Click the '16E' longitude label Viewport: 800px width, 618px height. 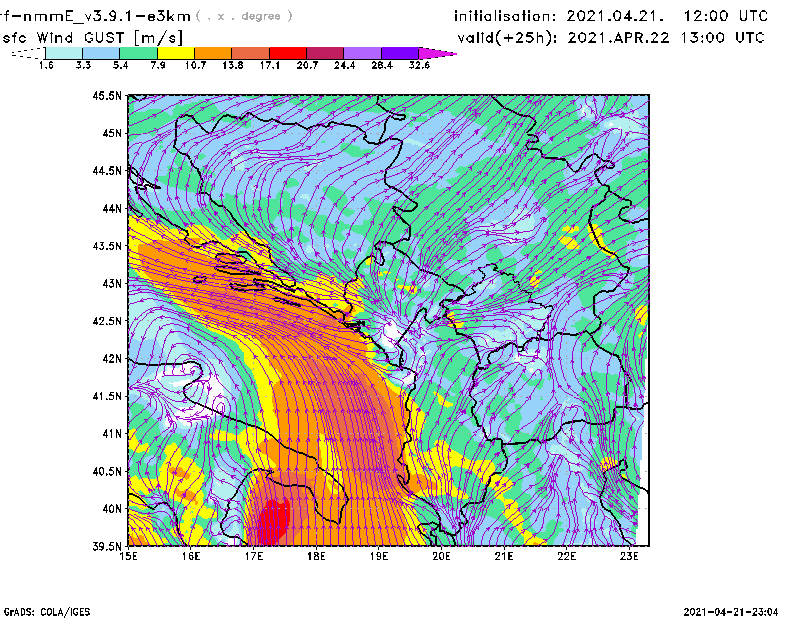pos(191,556)
